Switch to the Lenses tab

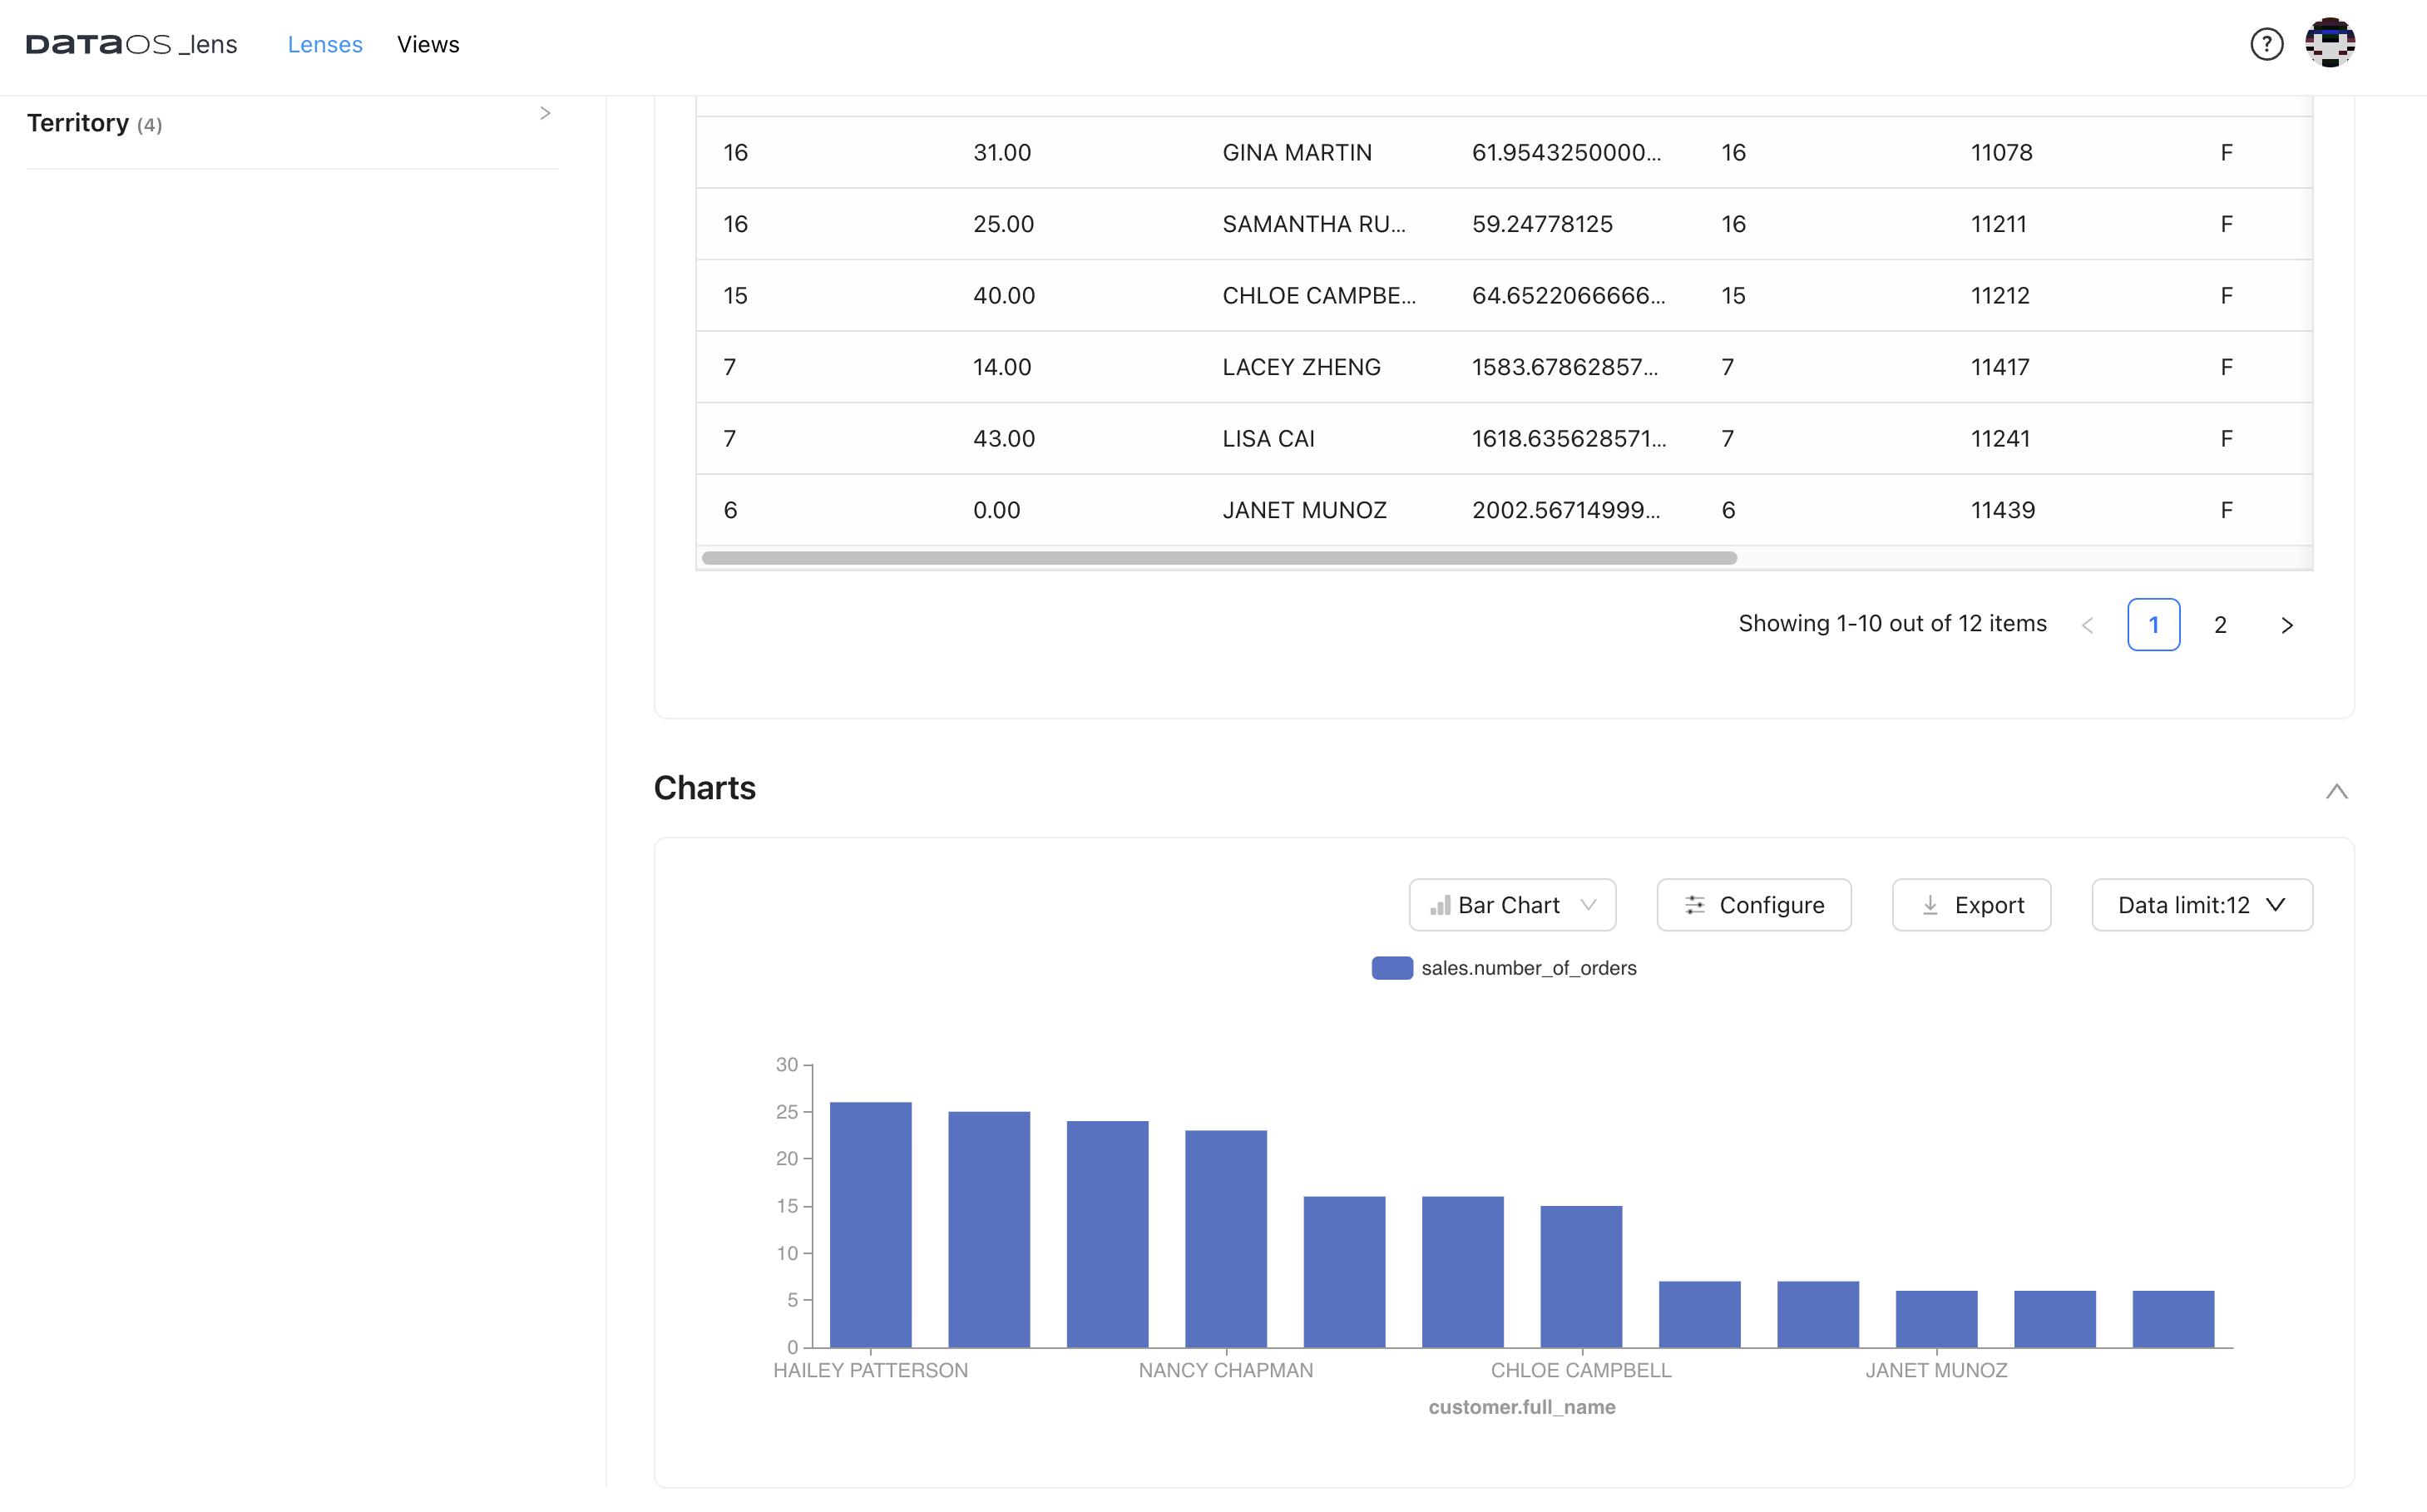325,44
